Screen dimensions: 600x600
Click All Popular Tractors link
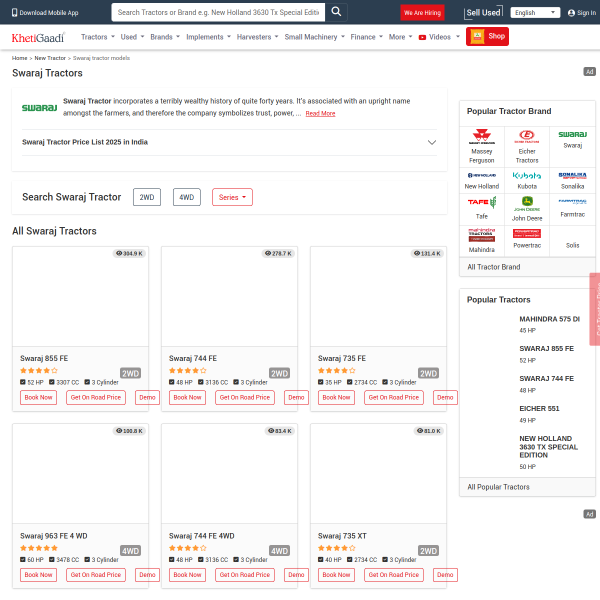click(498, 487)
